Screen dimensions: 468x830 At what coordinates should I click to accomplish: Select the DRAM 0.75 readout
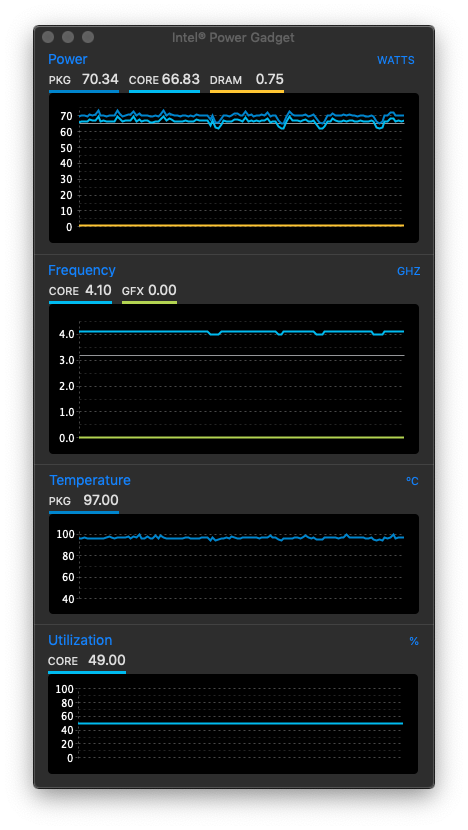(x=247, y=80)
